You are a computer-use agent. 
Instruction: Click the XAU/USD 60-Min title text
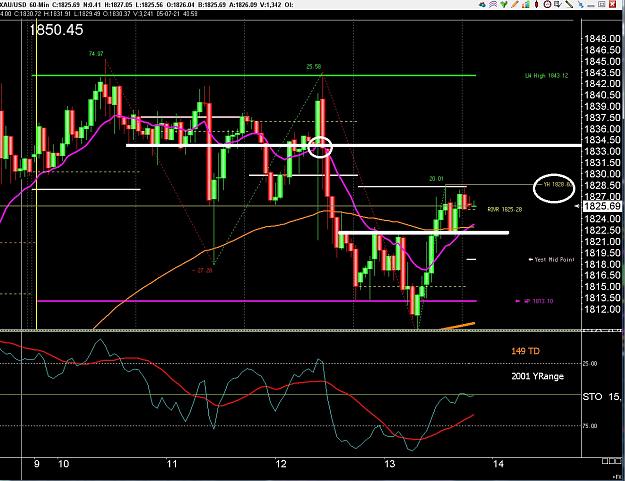tap(25, 5)
